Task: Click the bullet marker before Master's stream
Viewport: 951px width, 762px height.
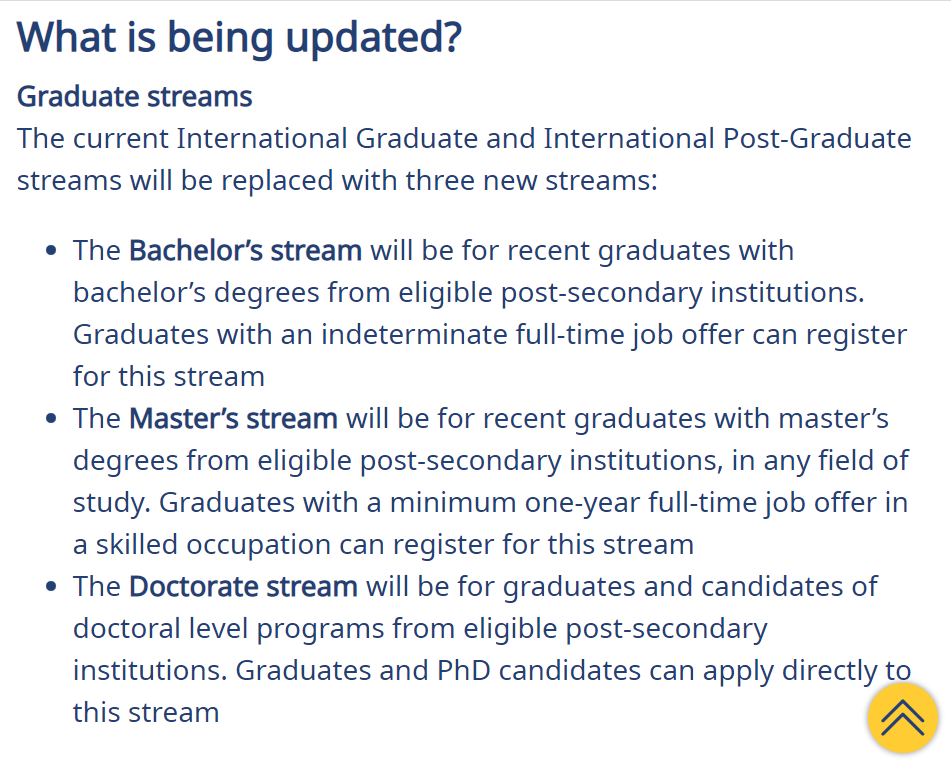Action: (52, 419)
